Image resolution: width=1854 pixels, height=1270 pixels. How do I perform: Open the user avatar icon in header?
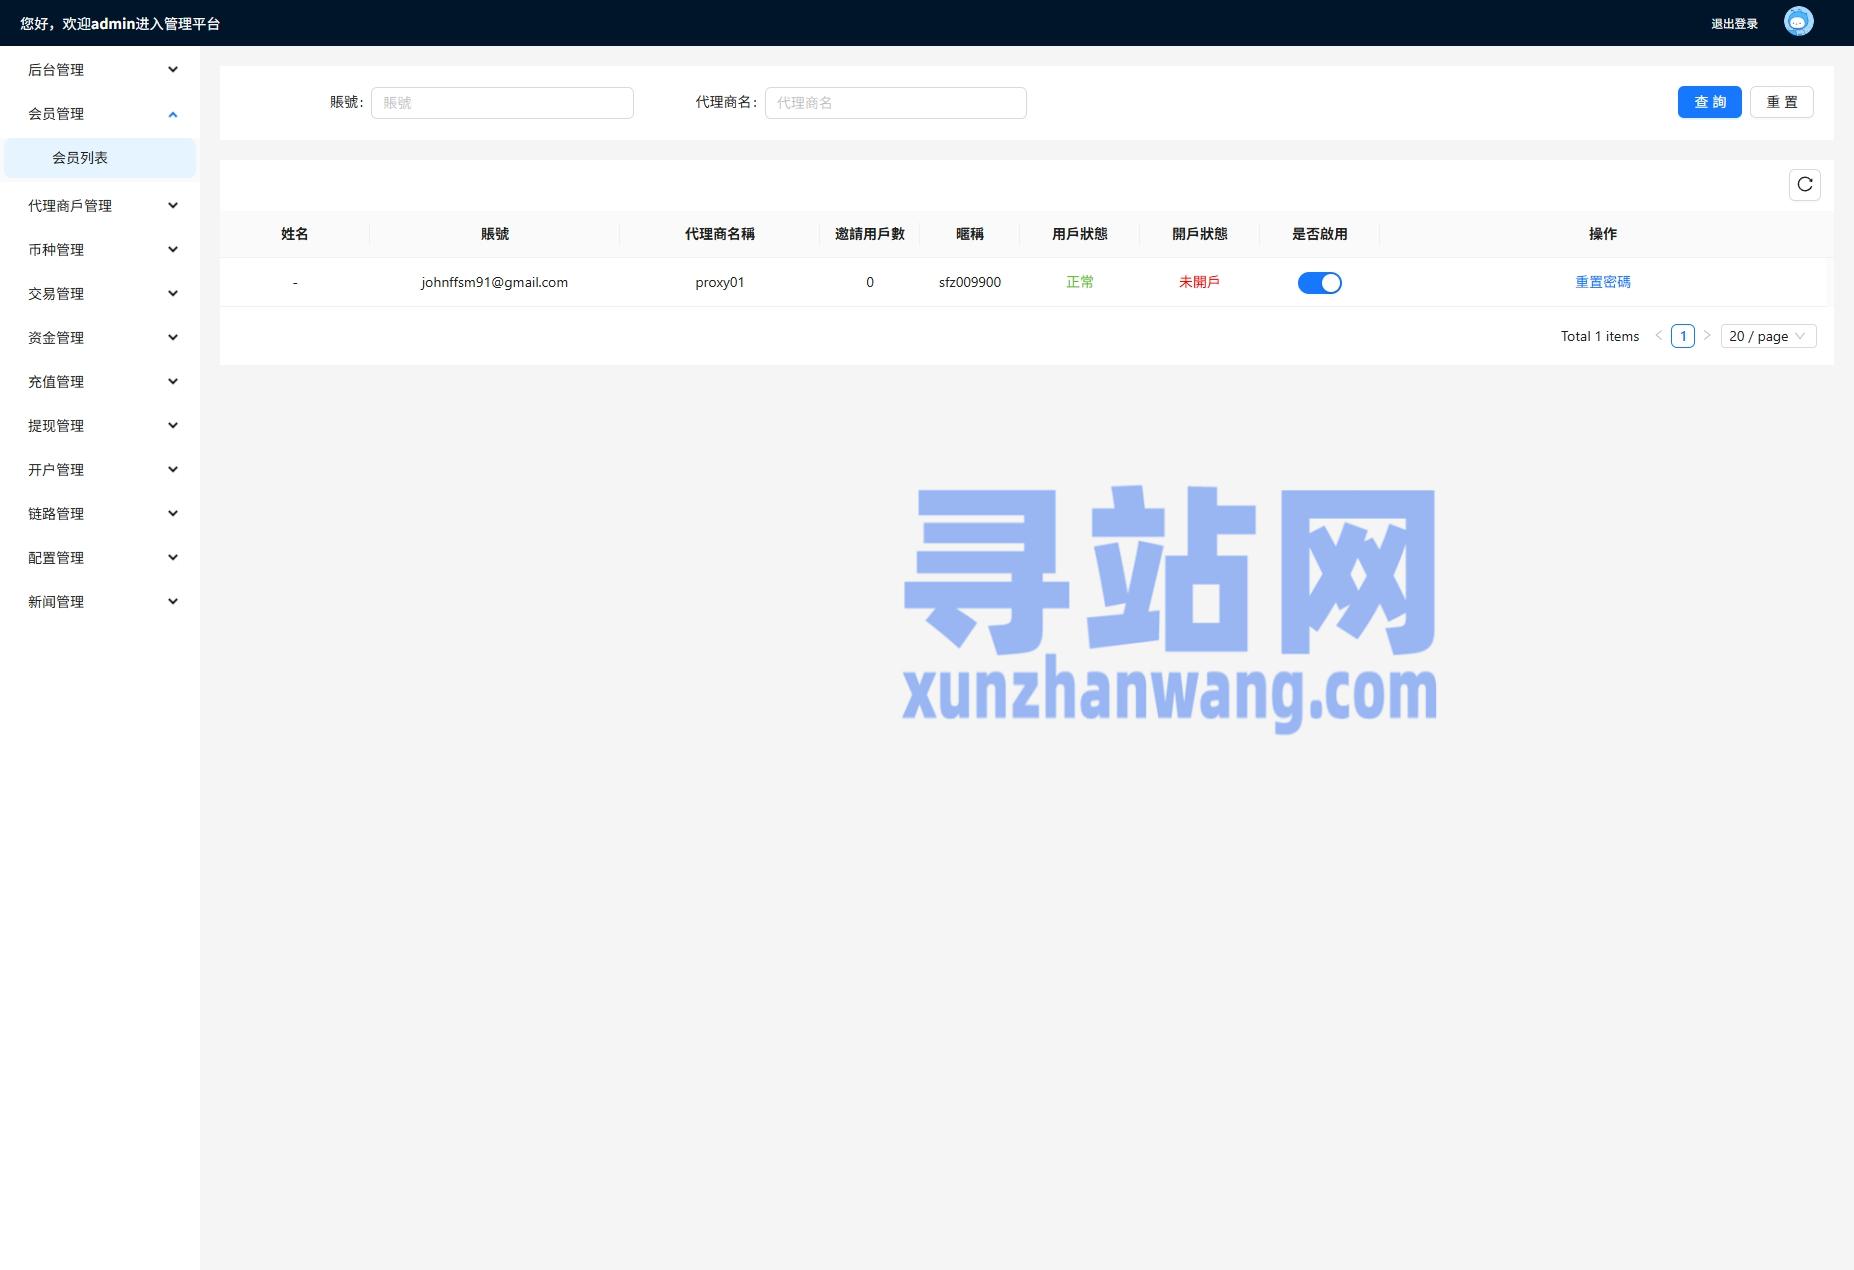(1798, 22)
